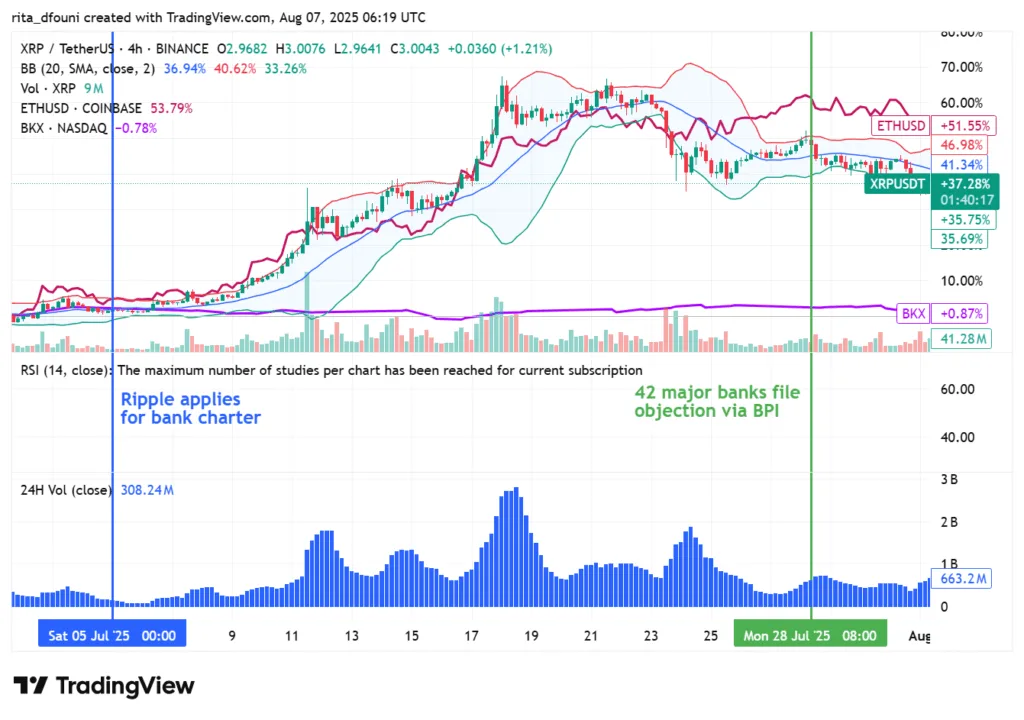
Task: Click the ETHUSD · COINBASE comparison legend
Action: (x=81, y=108)
